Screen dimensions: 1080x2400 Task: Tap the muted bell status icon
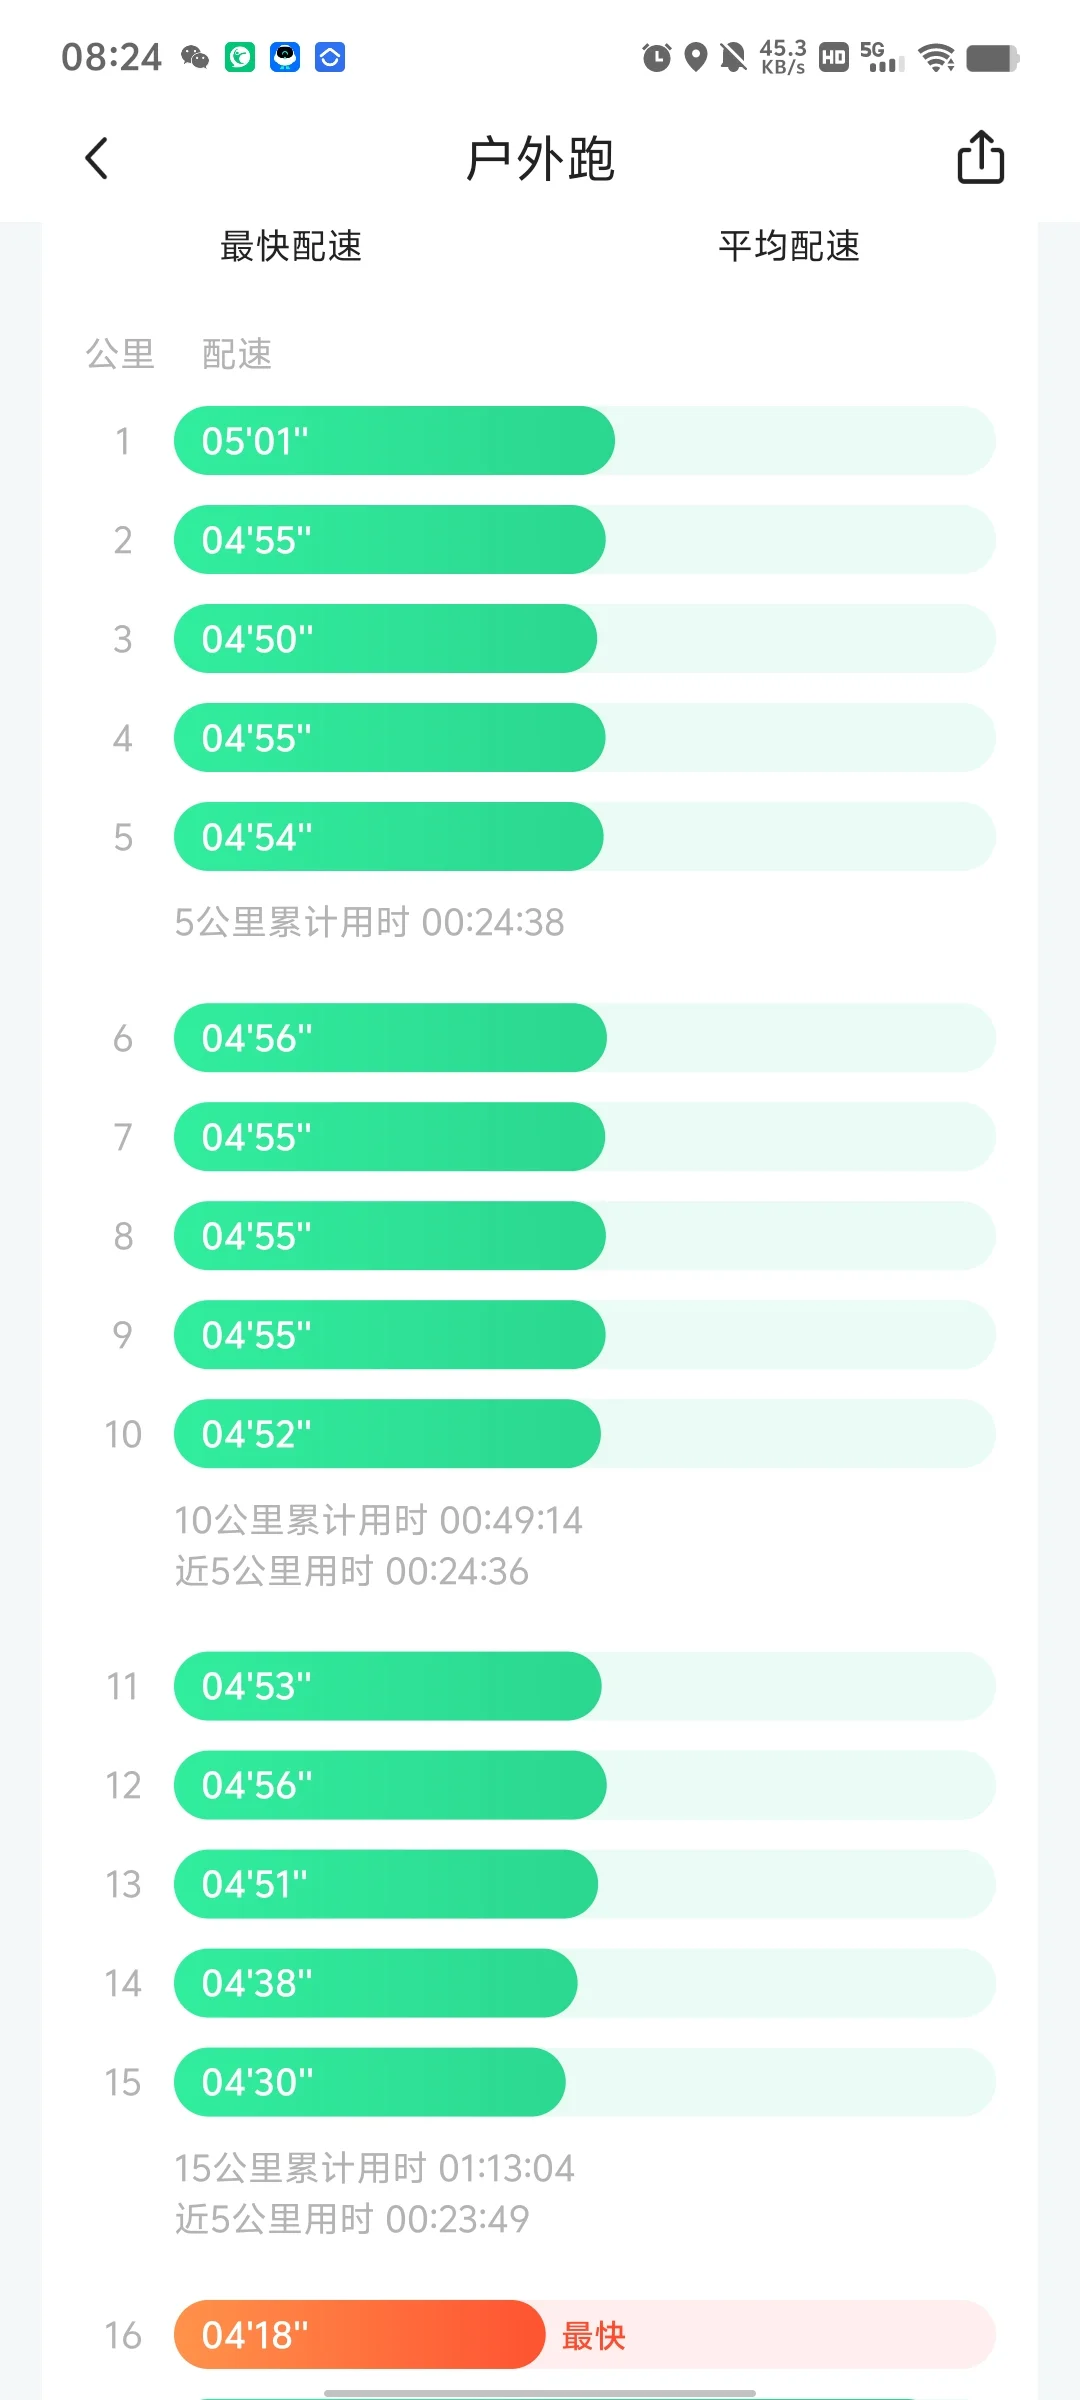733,57
